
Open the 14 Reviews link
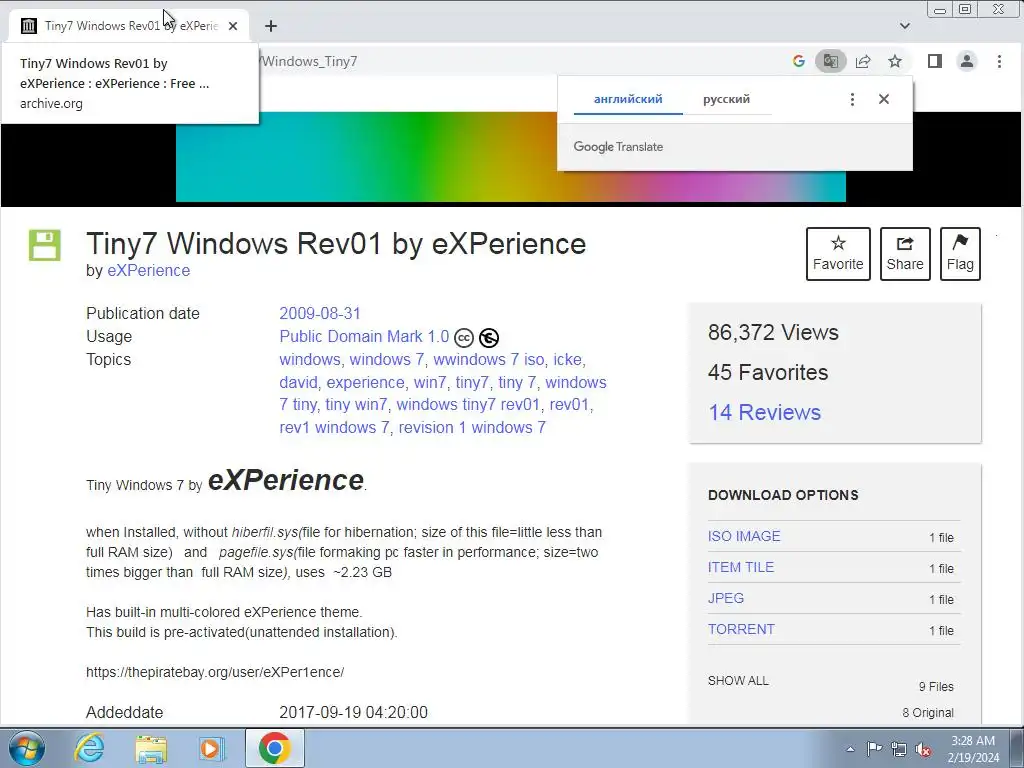point(764,413)
